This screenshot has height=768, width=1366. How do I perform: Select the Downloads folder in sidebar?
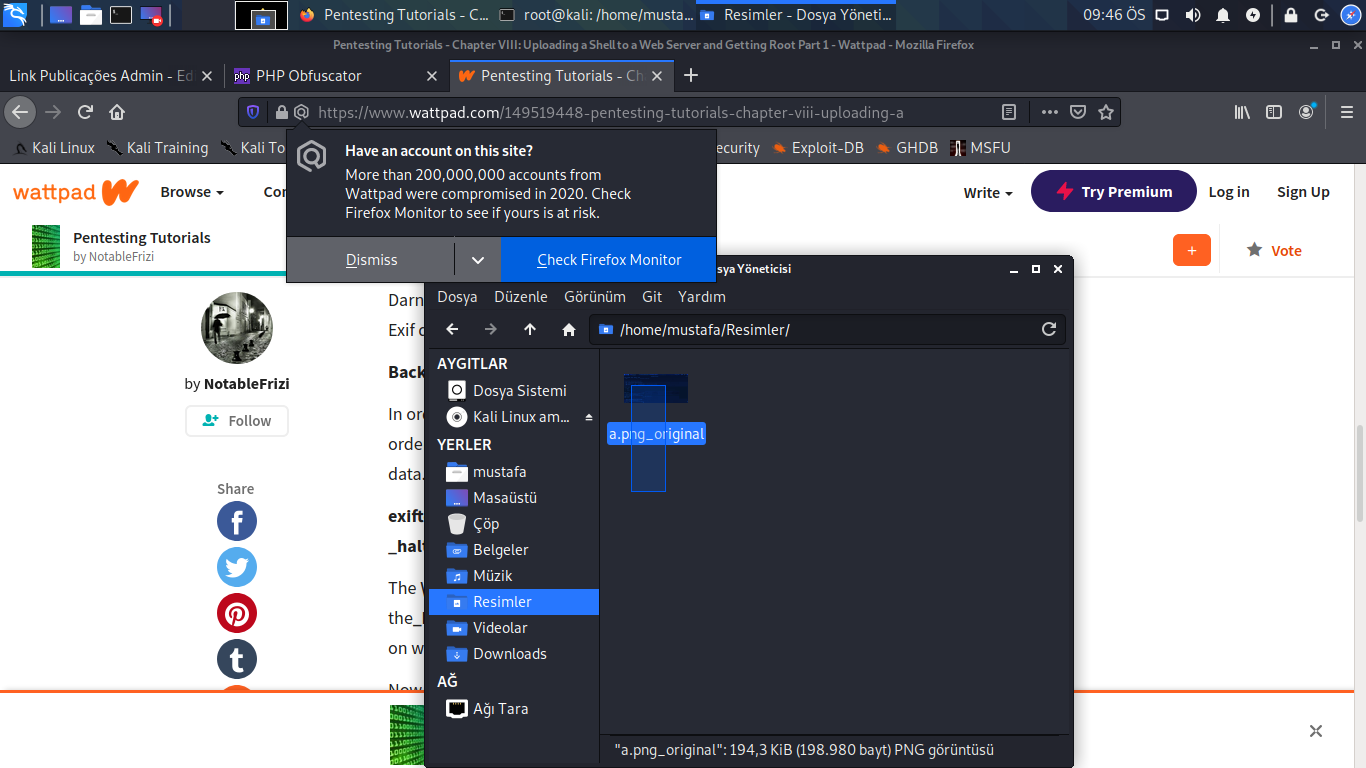509,654
